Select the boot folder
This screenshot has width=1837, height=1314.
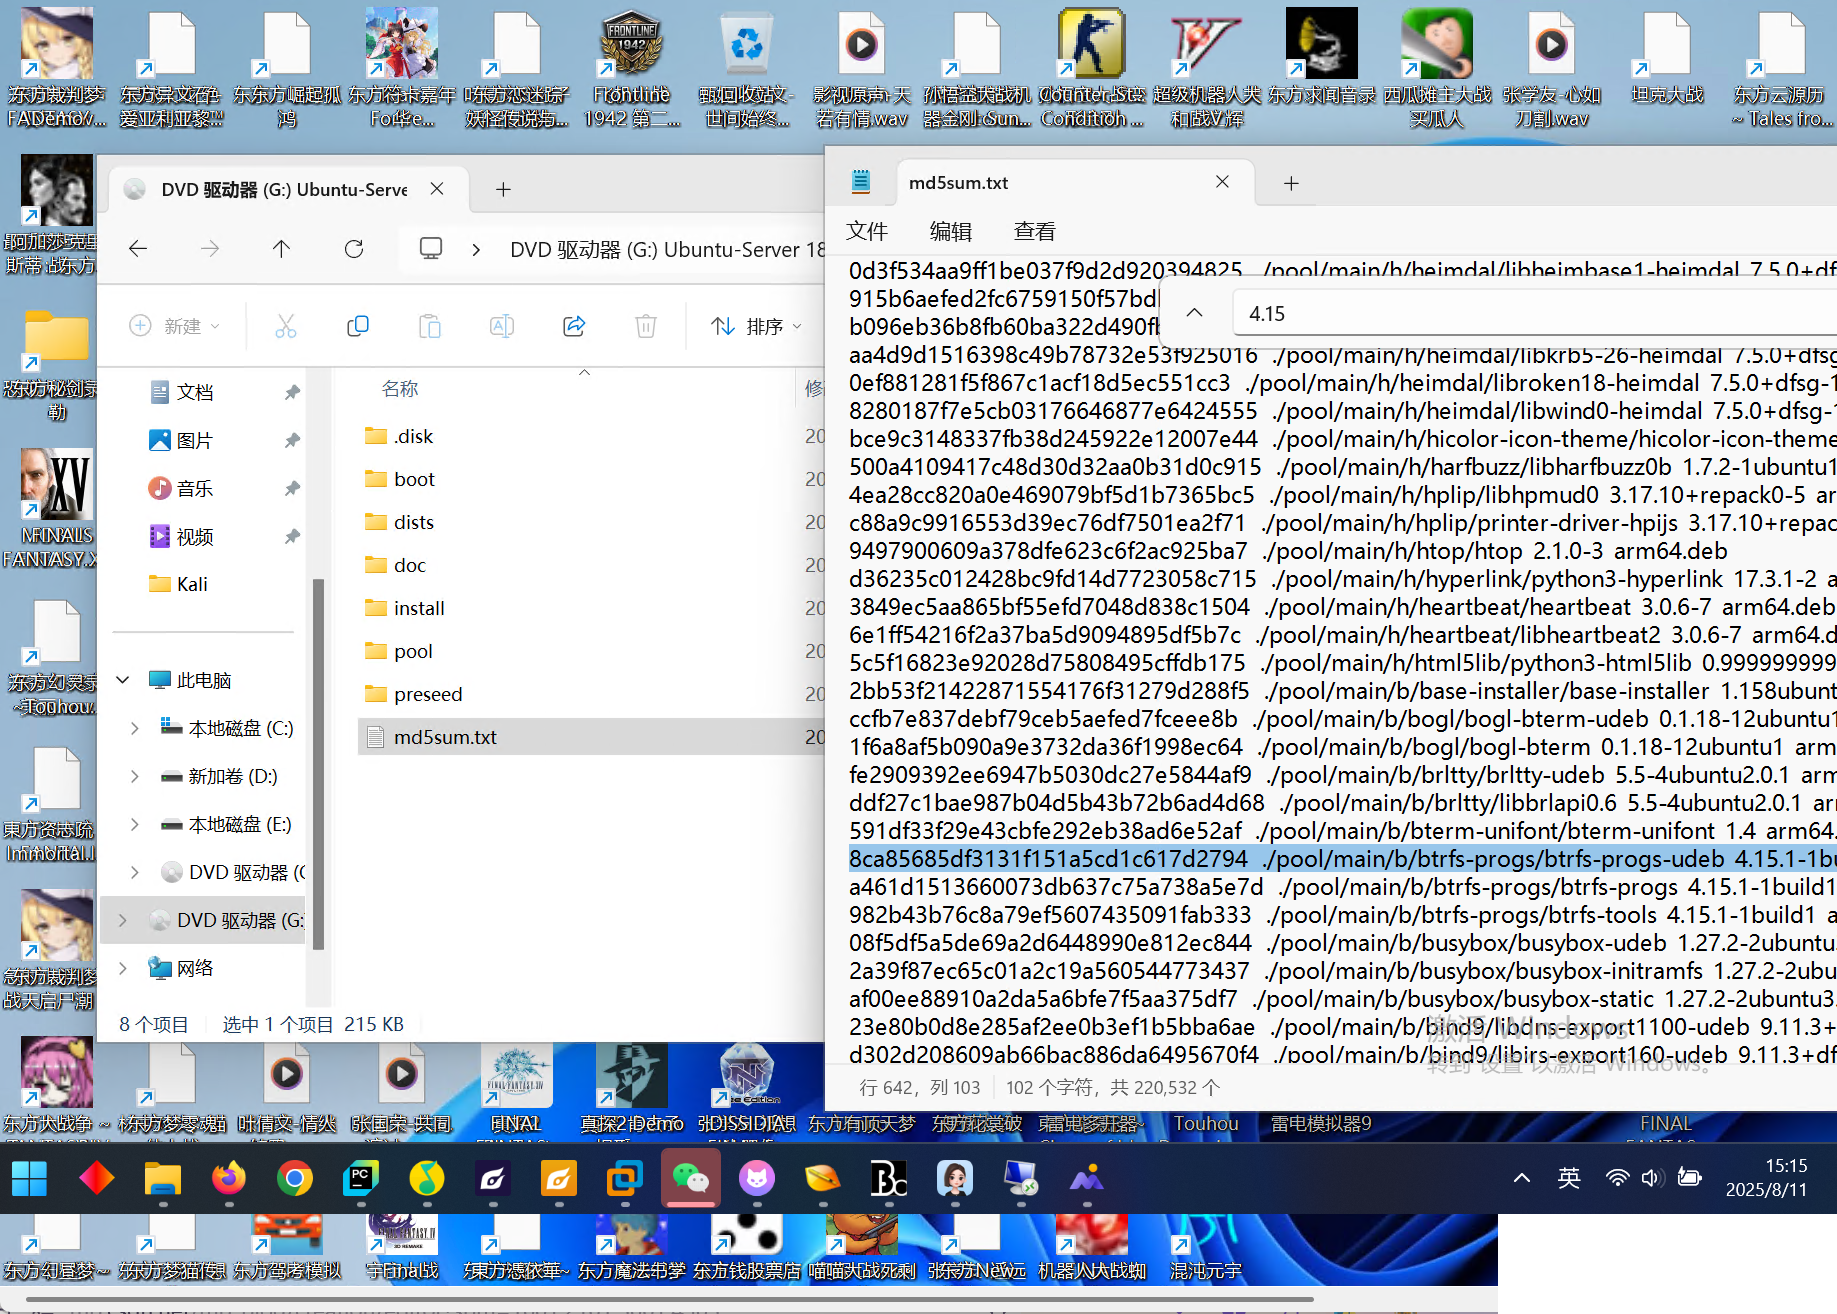[590, 479]
